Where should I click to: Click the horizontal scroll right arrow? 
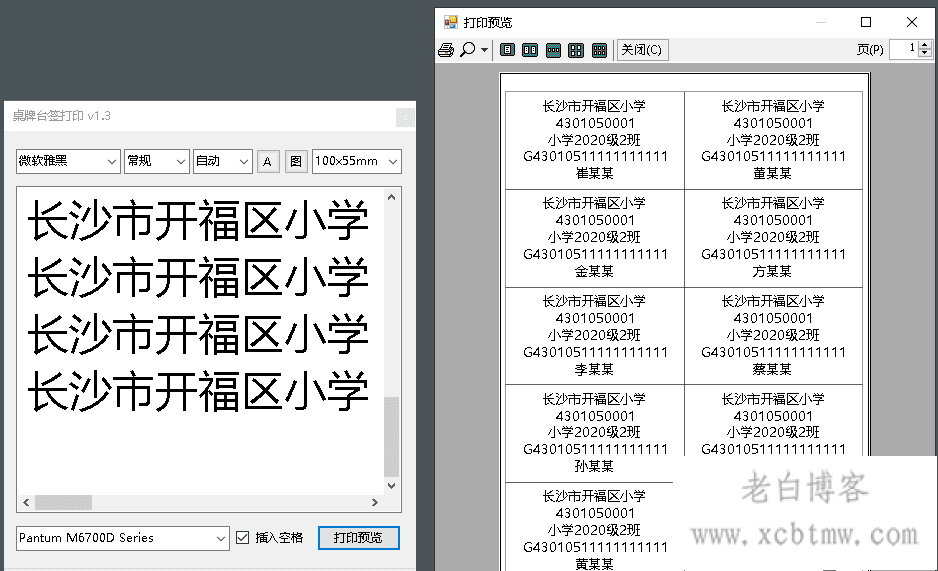(374, 502)
